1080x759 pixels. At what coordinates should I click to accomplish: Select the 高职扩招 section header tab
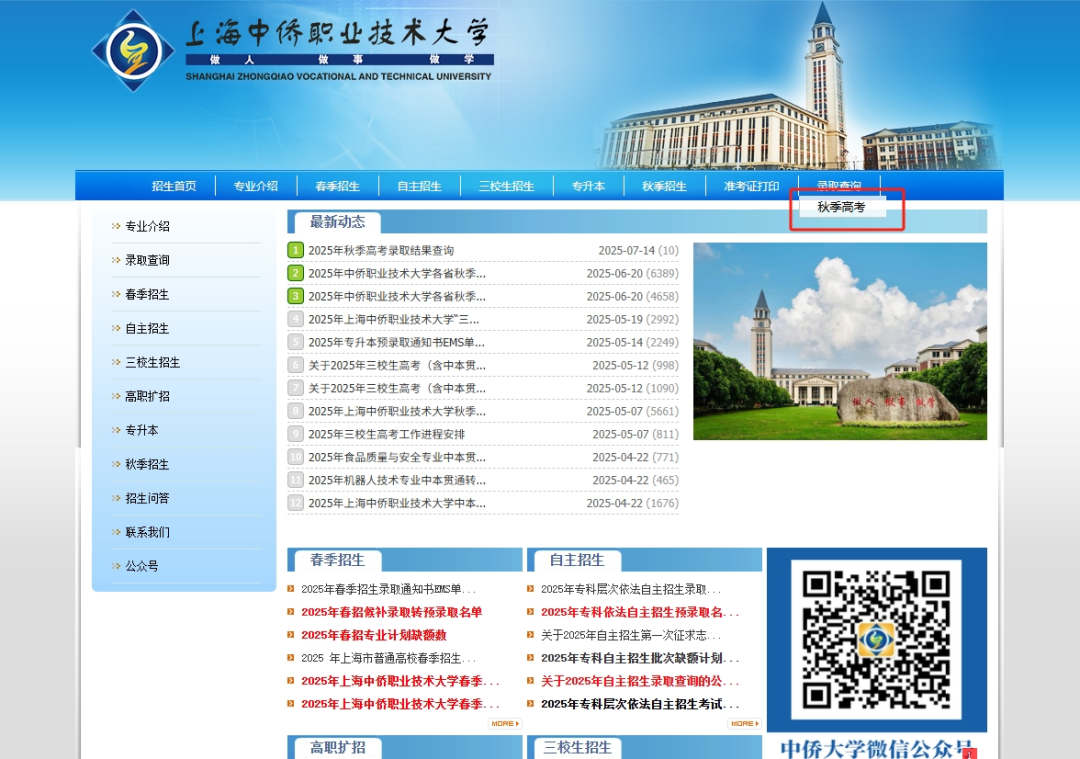[x=337, y=747]
